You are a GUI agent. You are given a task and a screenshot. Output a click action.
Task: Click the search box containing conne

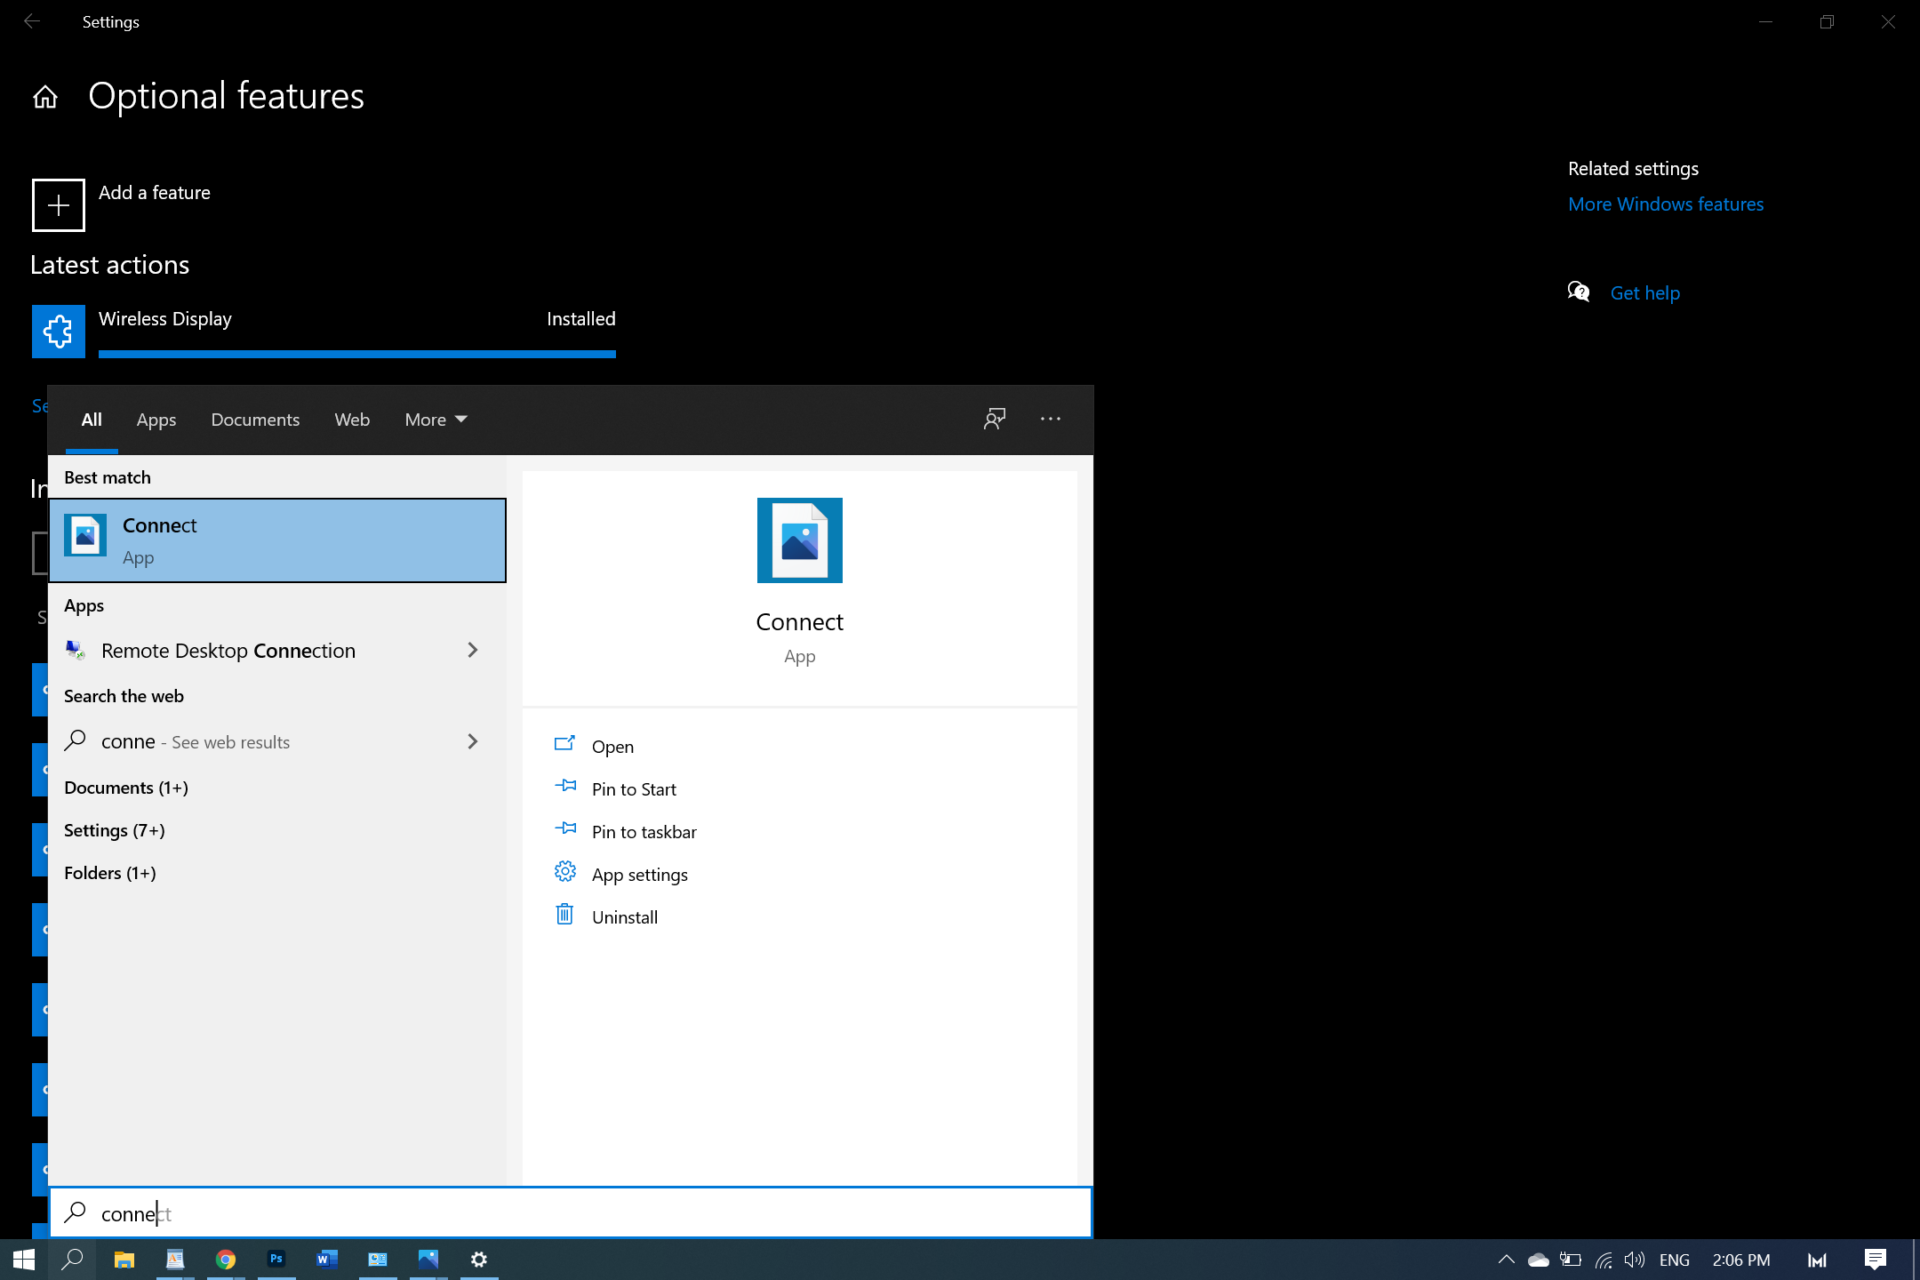pos(570,1212)
